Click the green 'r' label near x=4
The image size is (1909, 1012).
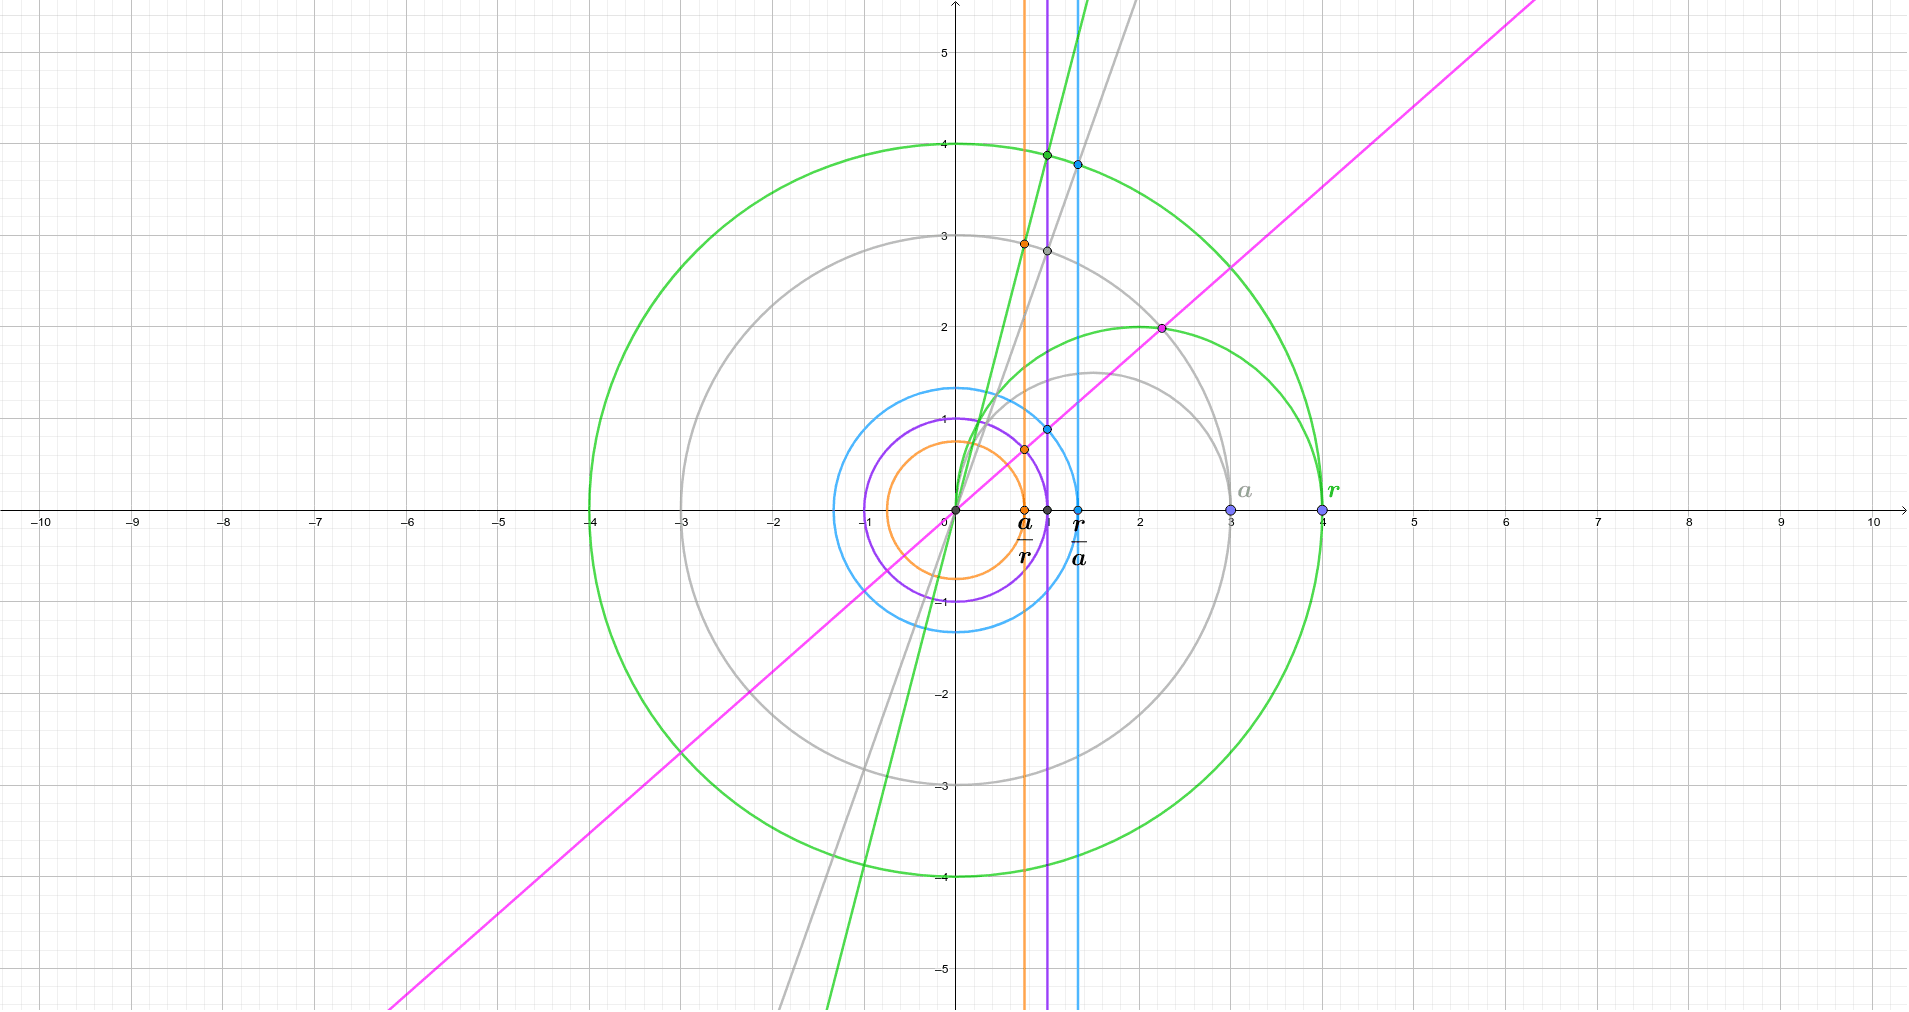(x=1333, y=490)
